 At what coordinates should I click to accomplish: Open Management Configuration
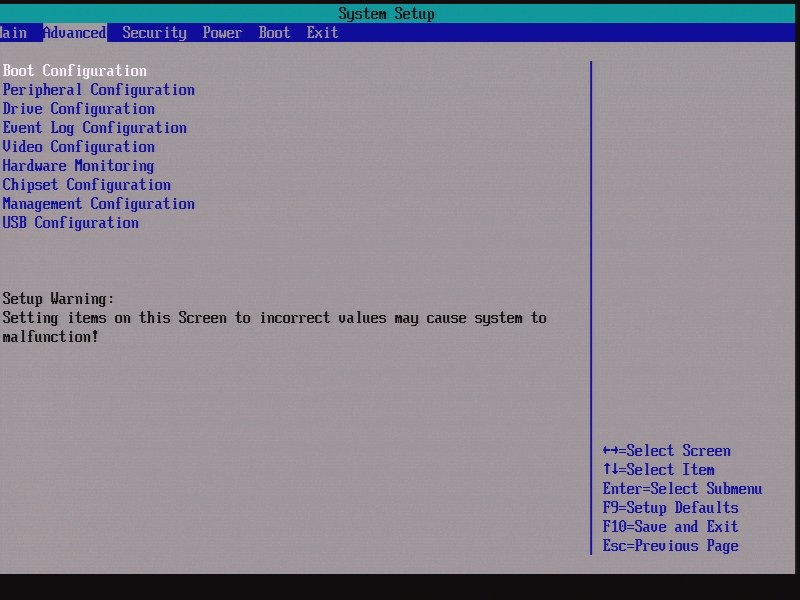pos(97,203)
